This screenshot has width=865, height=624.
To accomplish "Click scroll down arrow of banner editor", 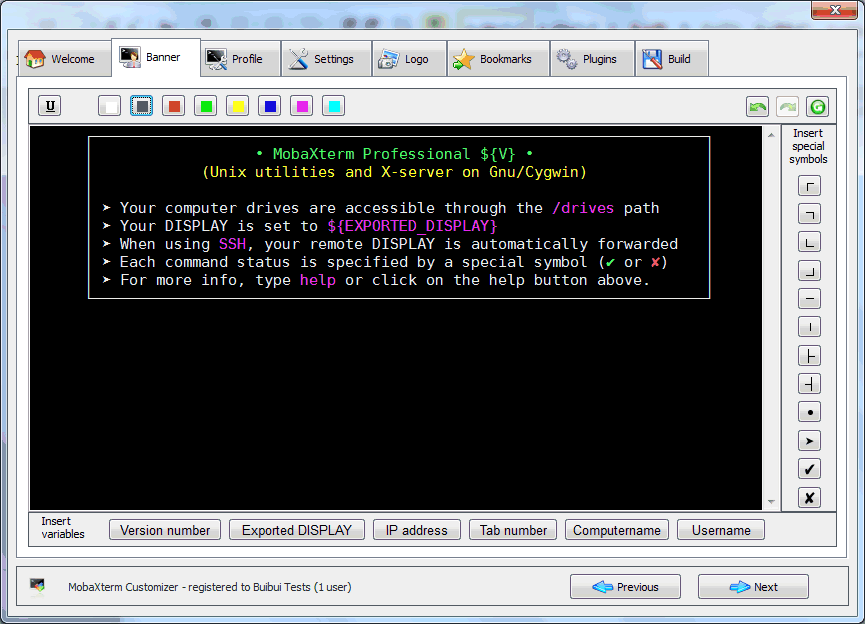I will 771,502.
